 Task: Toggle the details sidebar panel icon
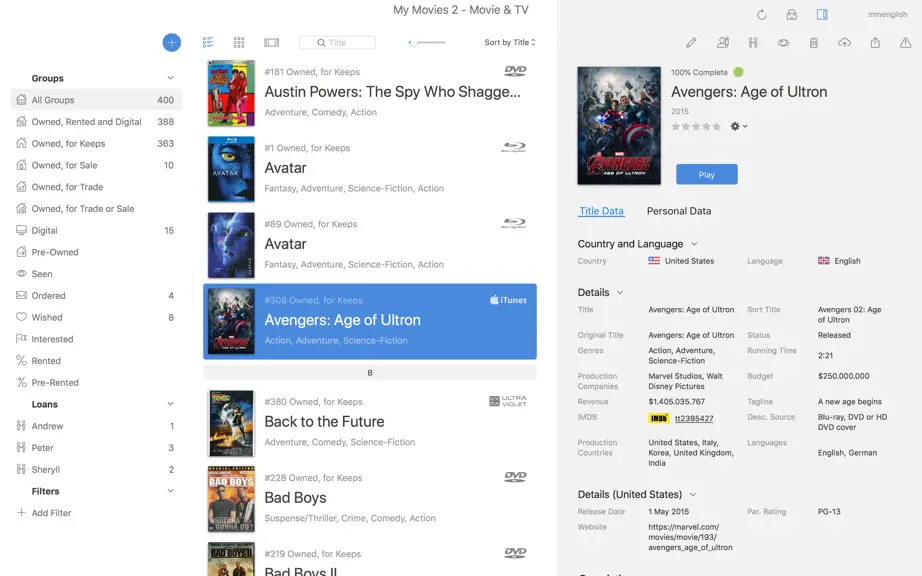tap(822, 14)
